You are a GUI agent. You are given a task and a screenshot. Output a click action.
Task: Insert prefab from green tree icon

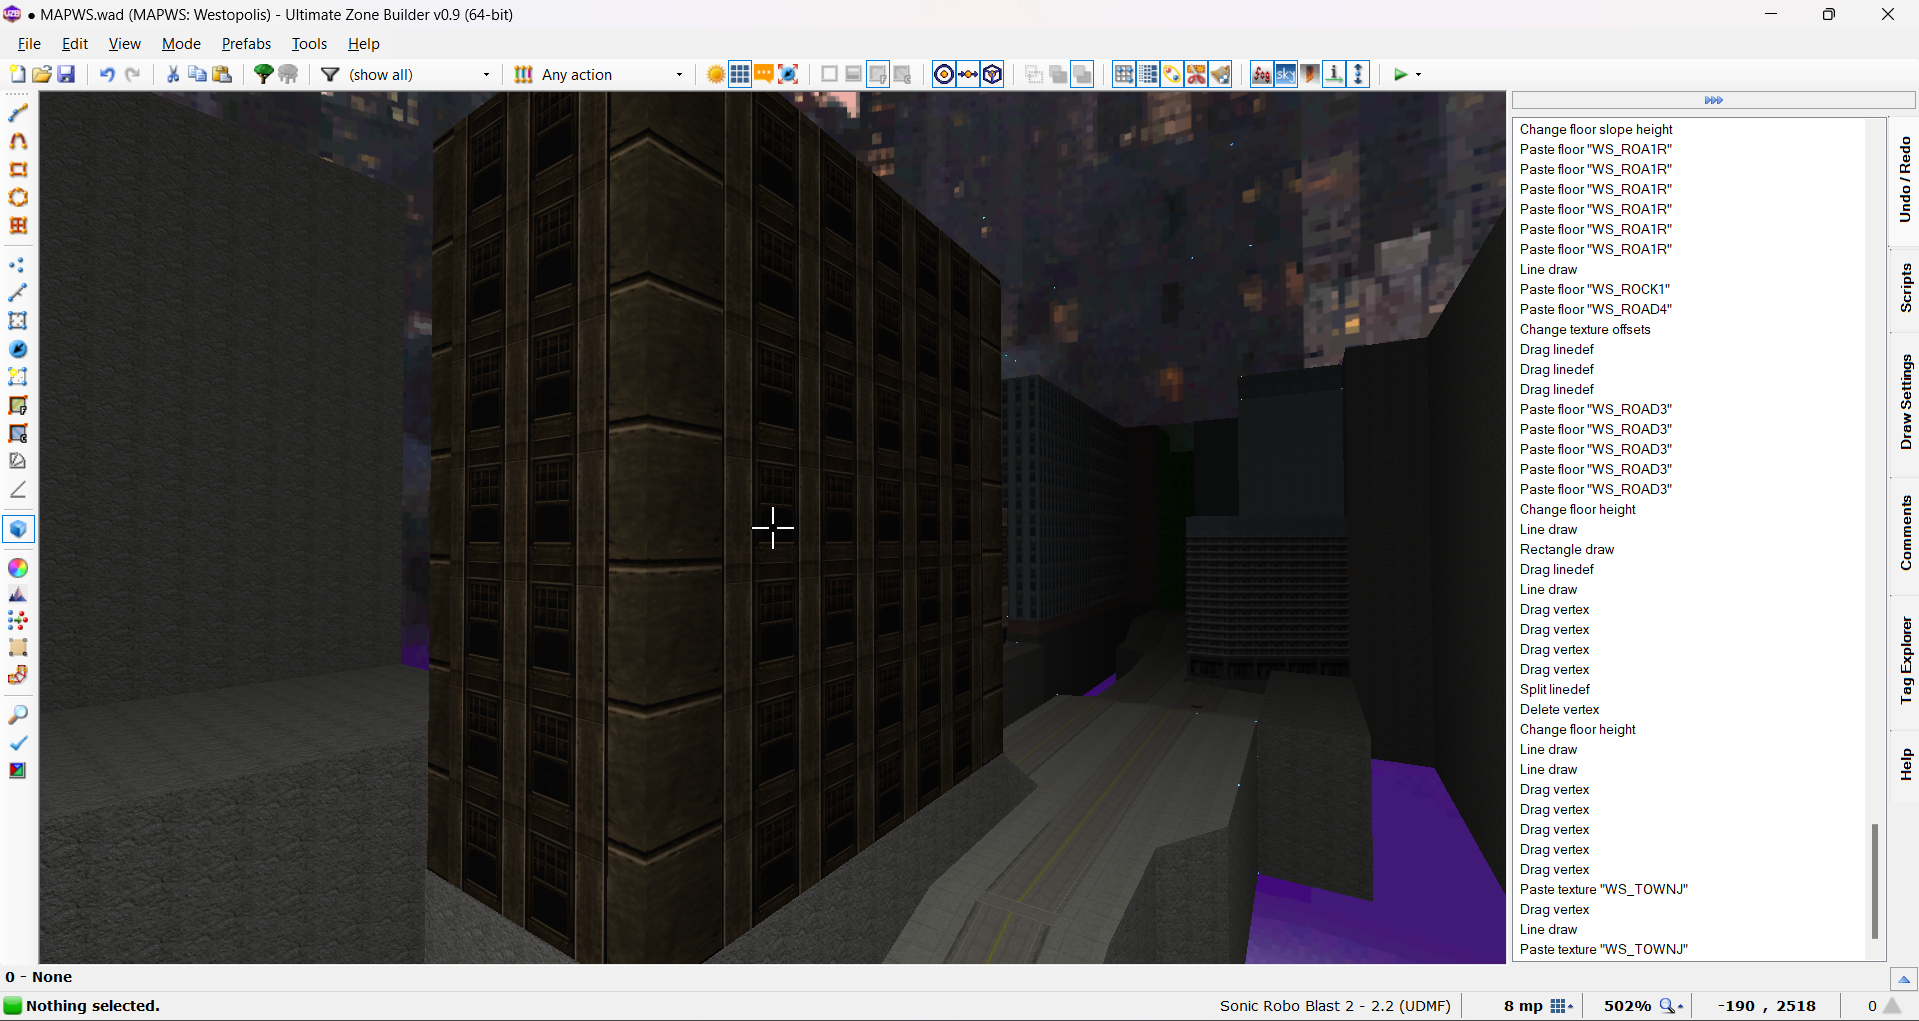263,74
